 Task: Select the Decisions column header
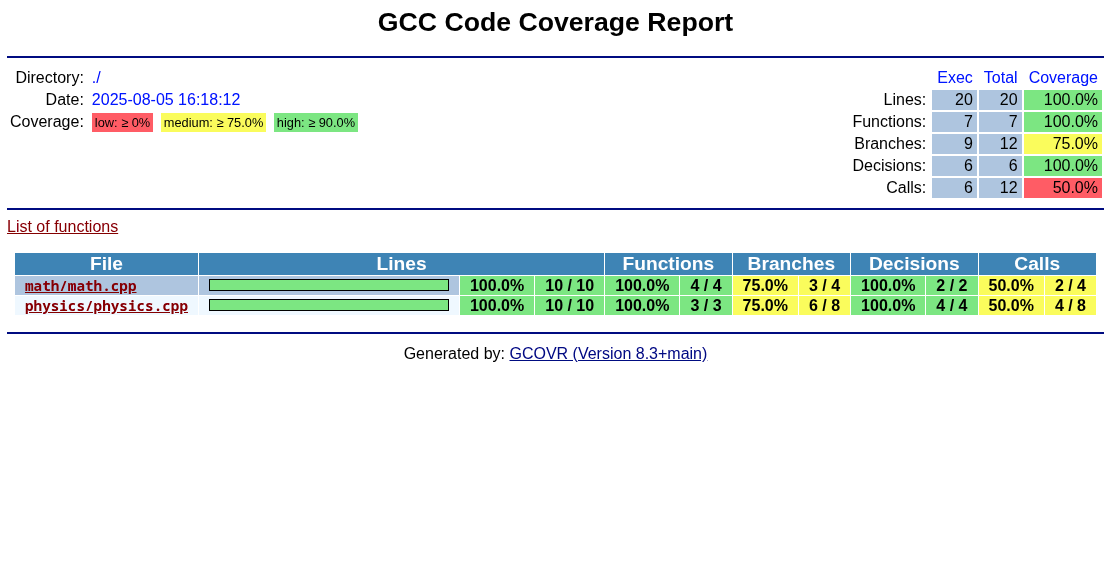[914, 264]
